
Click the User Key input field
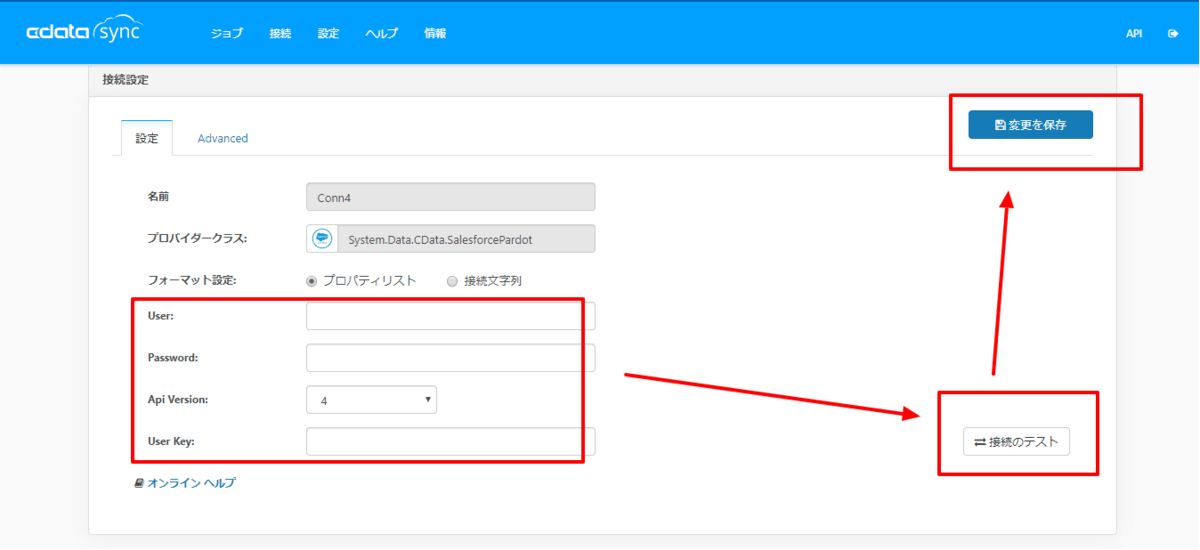click(x=451, y=442)
